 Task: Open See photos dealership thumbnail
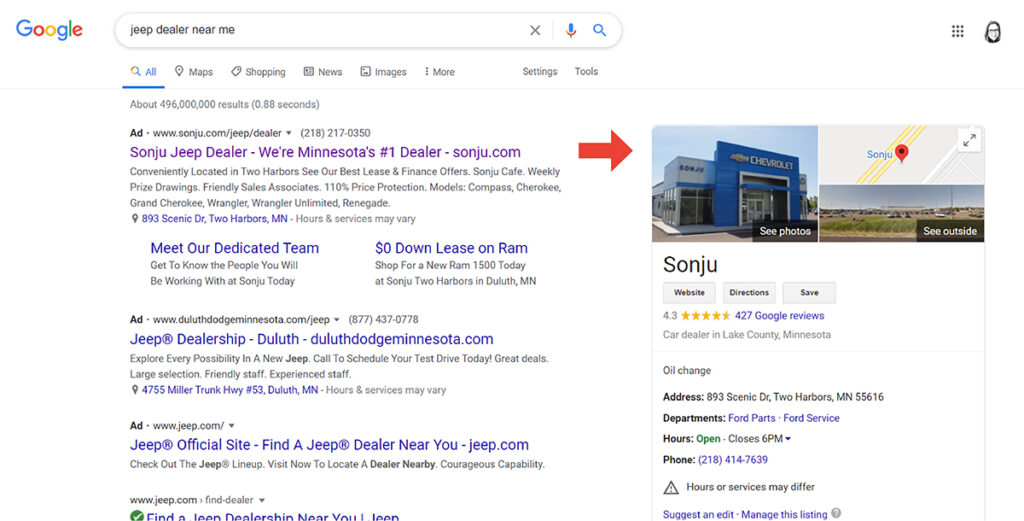tap(735, 183)
